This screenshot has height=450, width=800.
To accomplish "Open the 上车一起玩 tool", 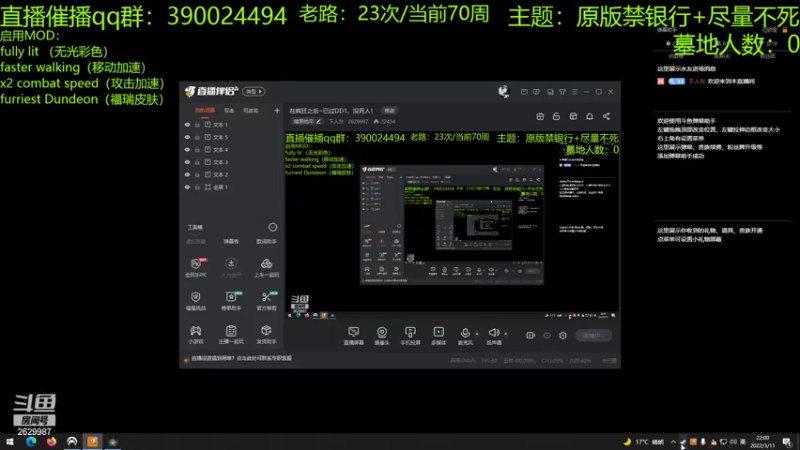I will tap(266, 267).
